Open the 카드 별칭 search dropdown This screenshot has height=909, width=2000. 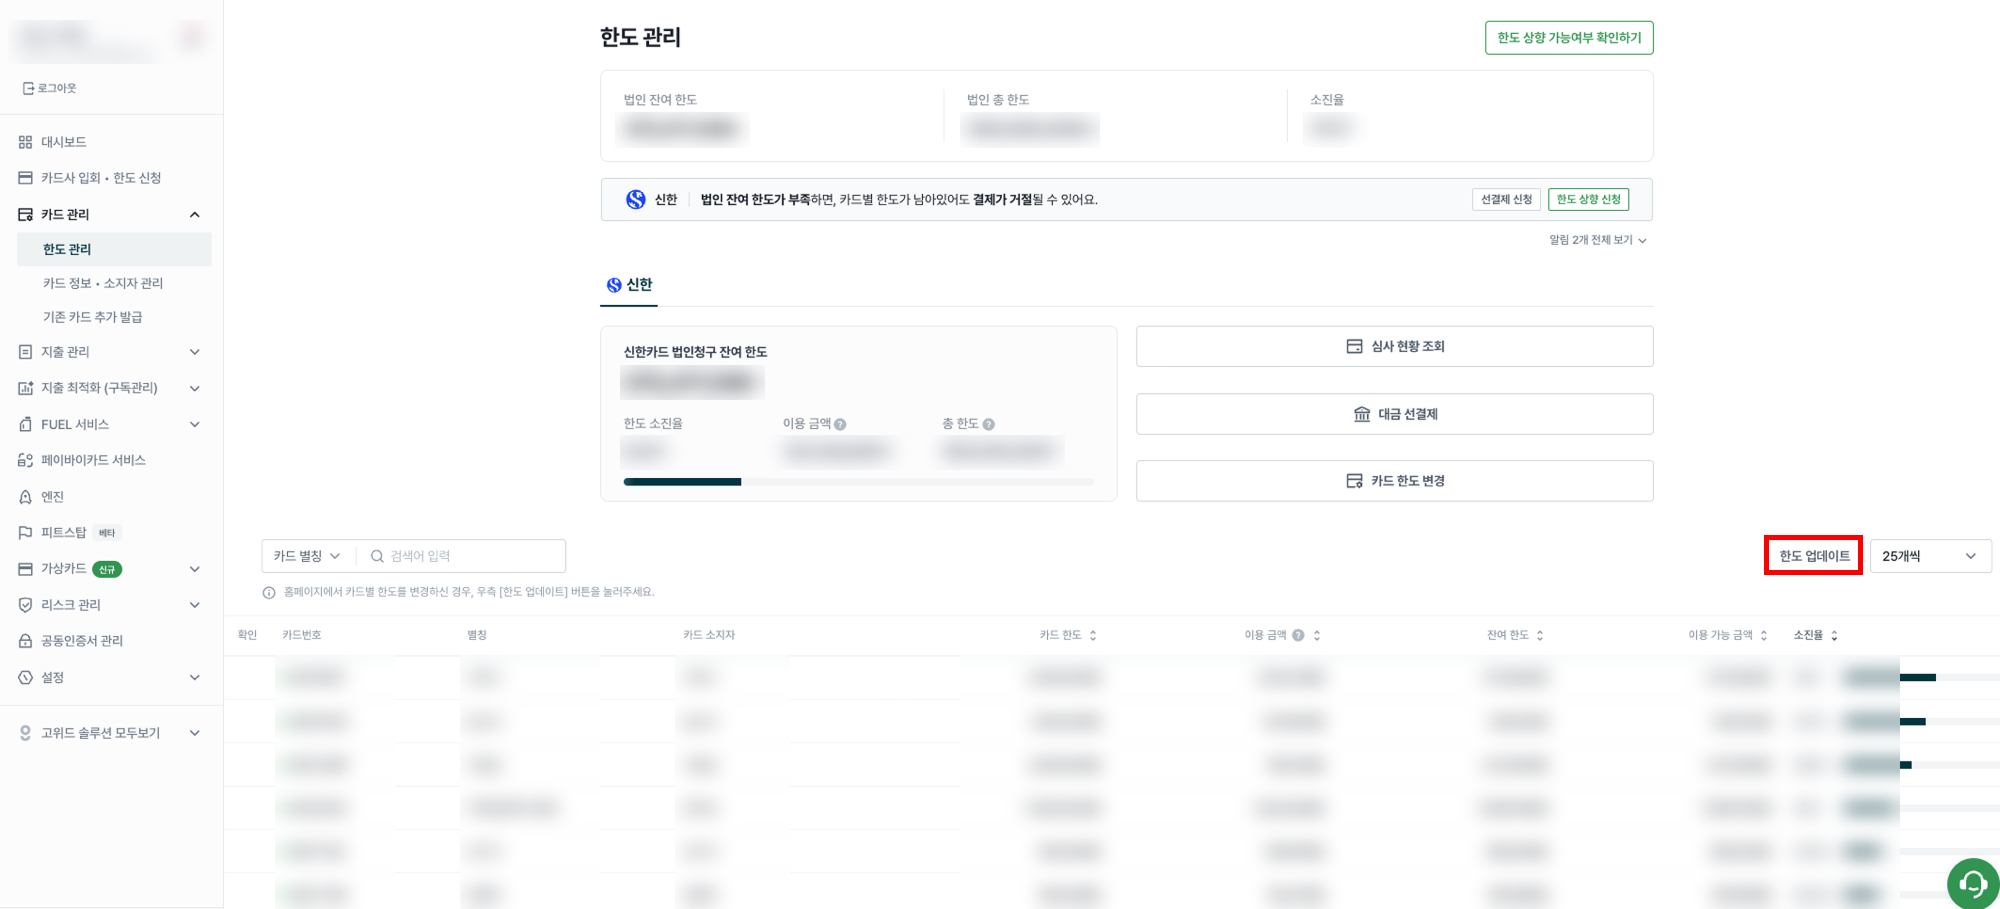308,556
